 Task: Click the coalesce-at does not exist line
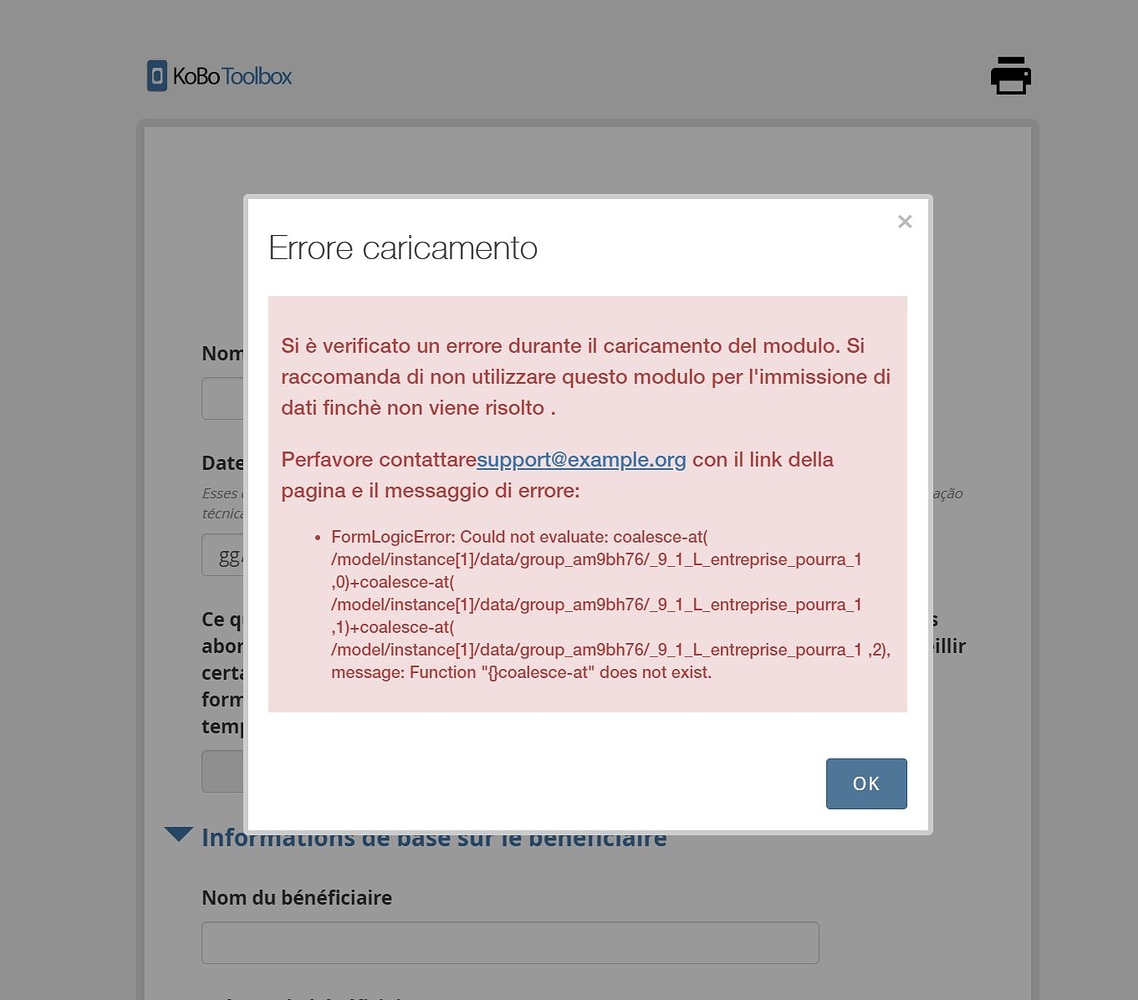click(x=521, y=672)
